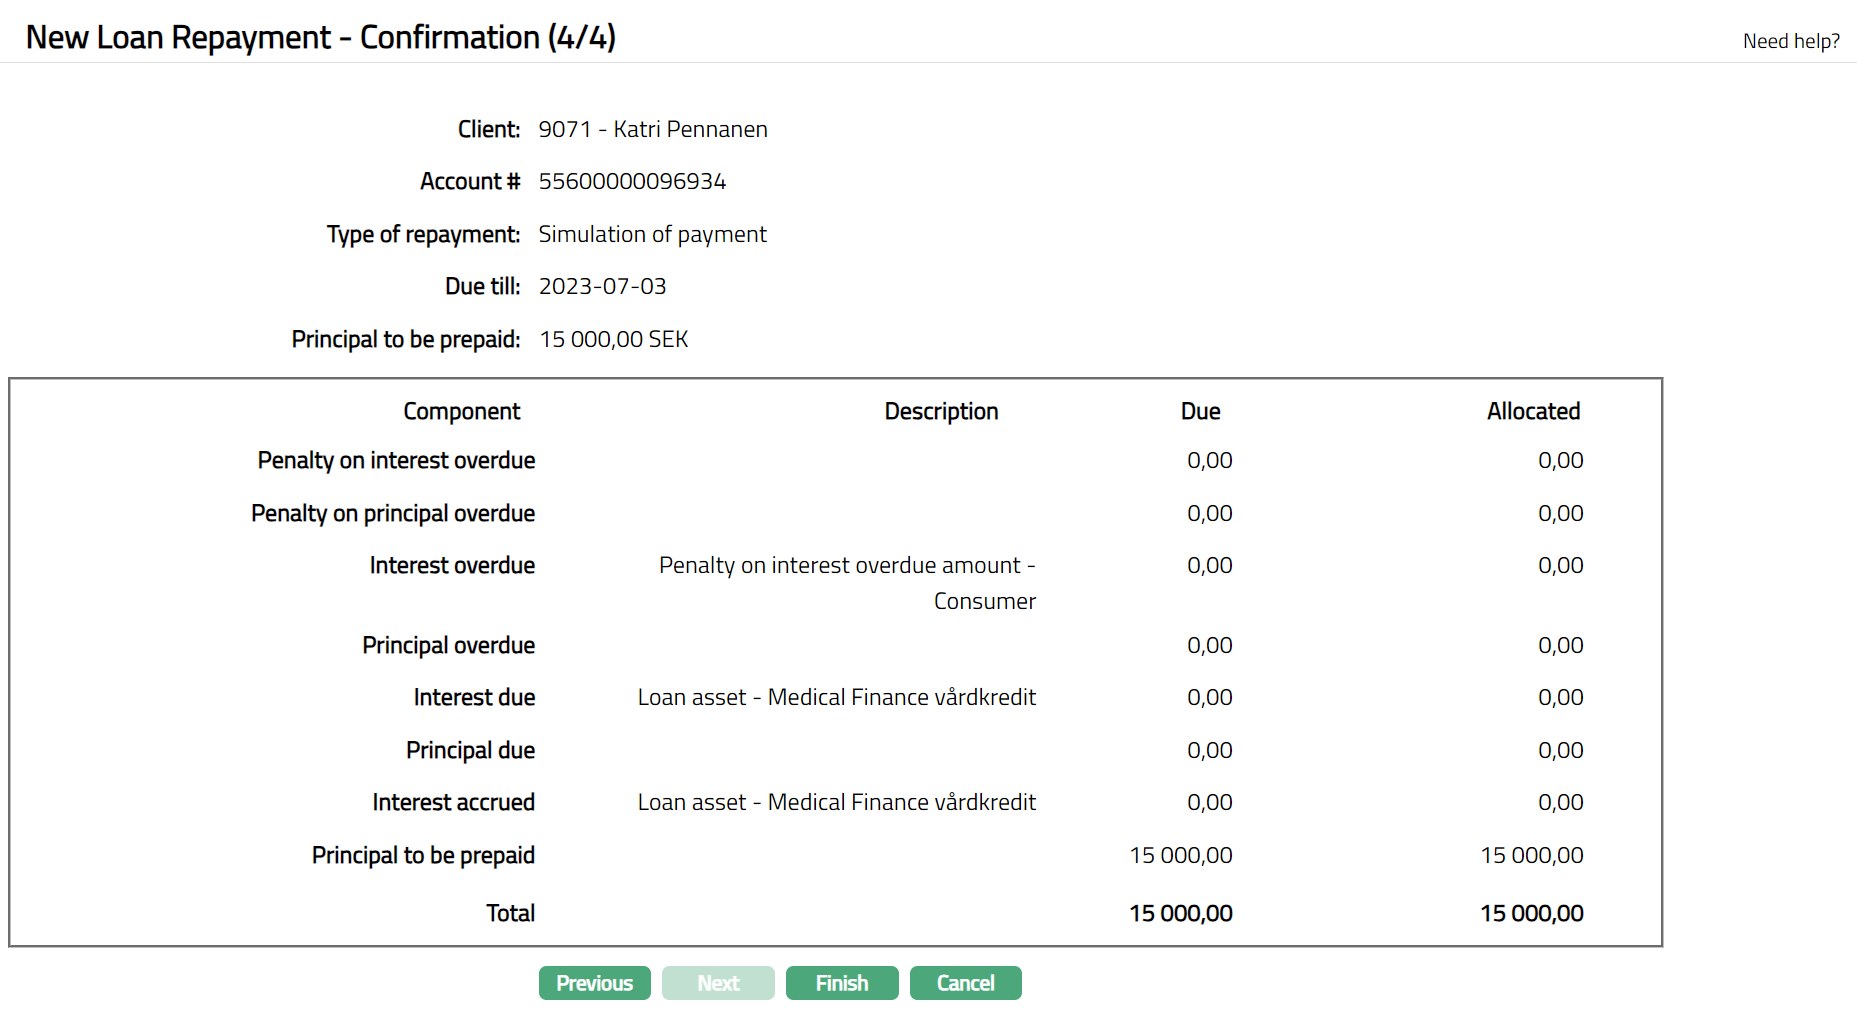The width and height of the screenshot is (1857, 1033).
Task: Open the Need help? link
Action: [1790, 41]
